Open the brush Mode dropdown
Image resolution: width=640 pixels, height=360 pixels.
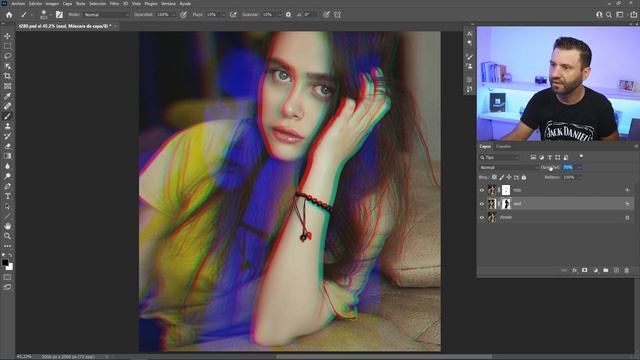[107, 15]
